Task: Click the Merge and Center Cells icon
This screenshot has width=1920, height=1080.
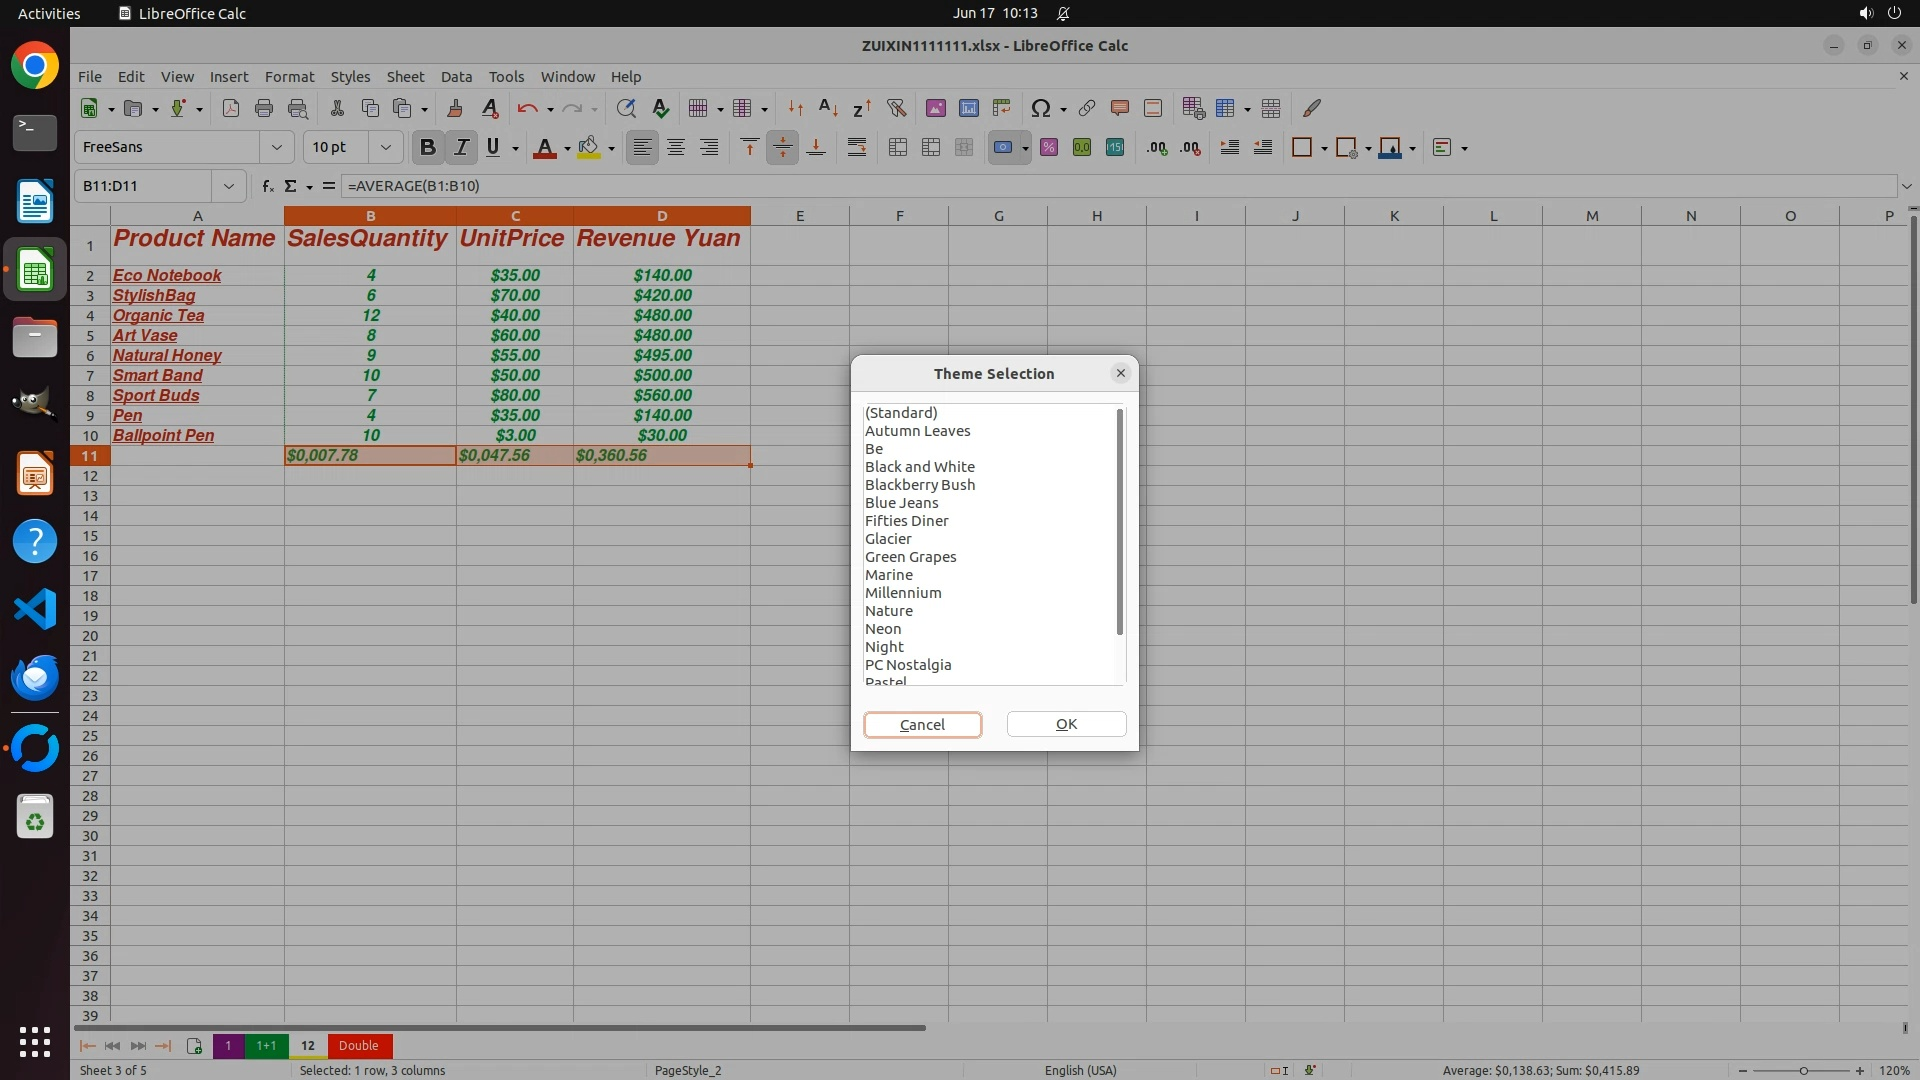Action: pyautogui.click(x=898, y=147)
